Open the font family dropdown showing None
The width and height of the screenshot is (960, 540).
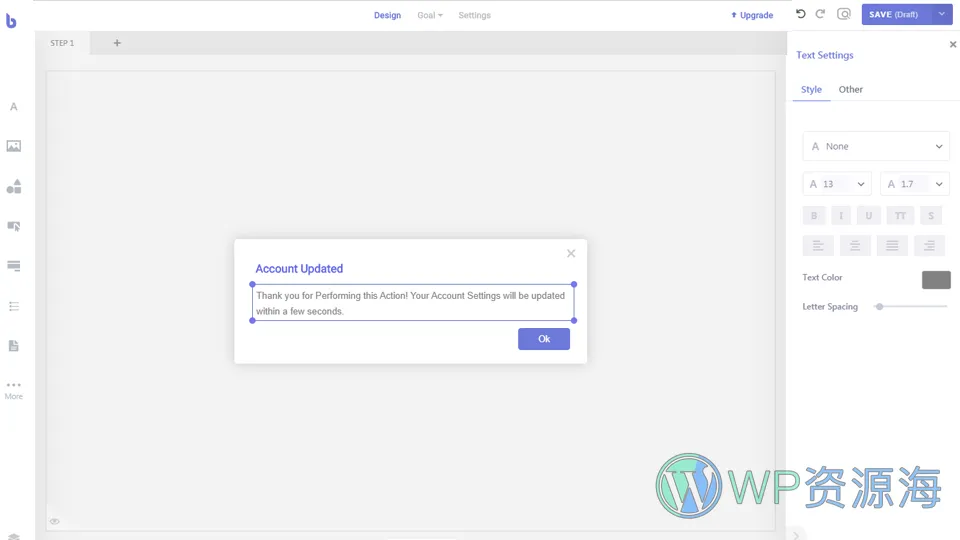coord(876,146)
